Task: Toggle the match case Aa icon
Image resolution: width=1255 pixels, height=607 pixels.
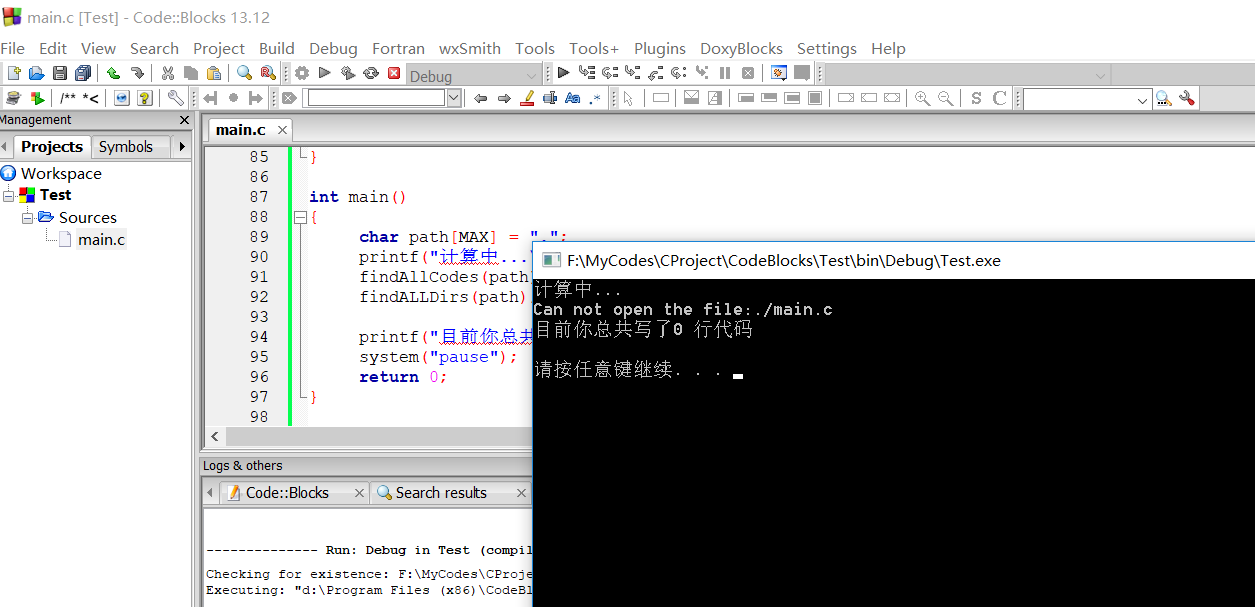Action: [573, 98]
